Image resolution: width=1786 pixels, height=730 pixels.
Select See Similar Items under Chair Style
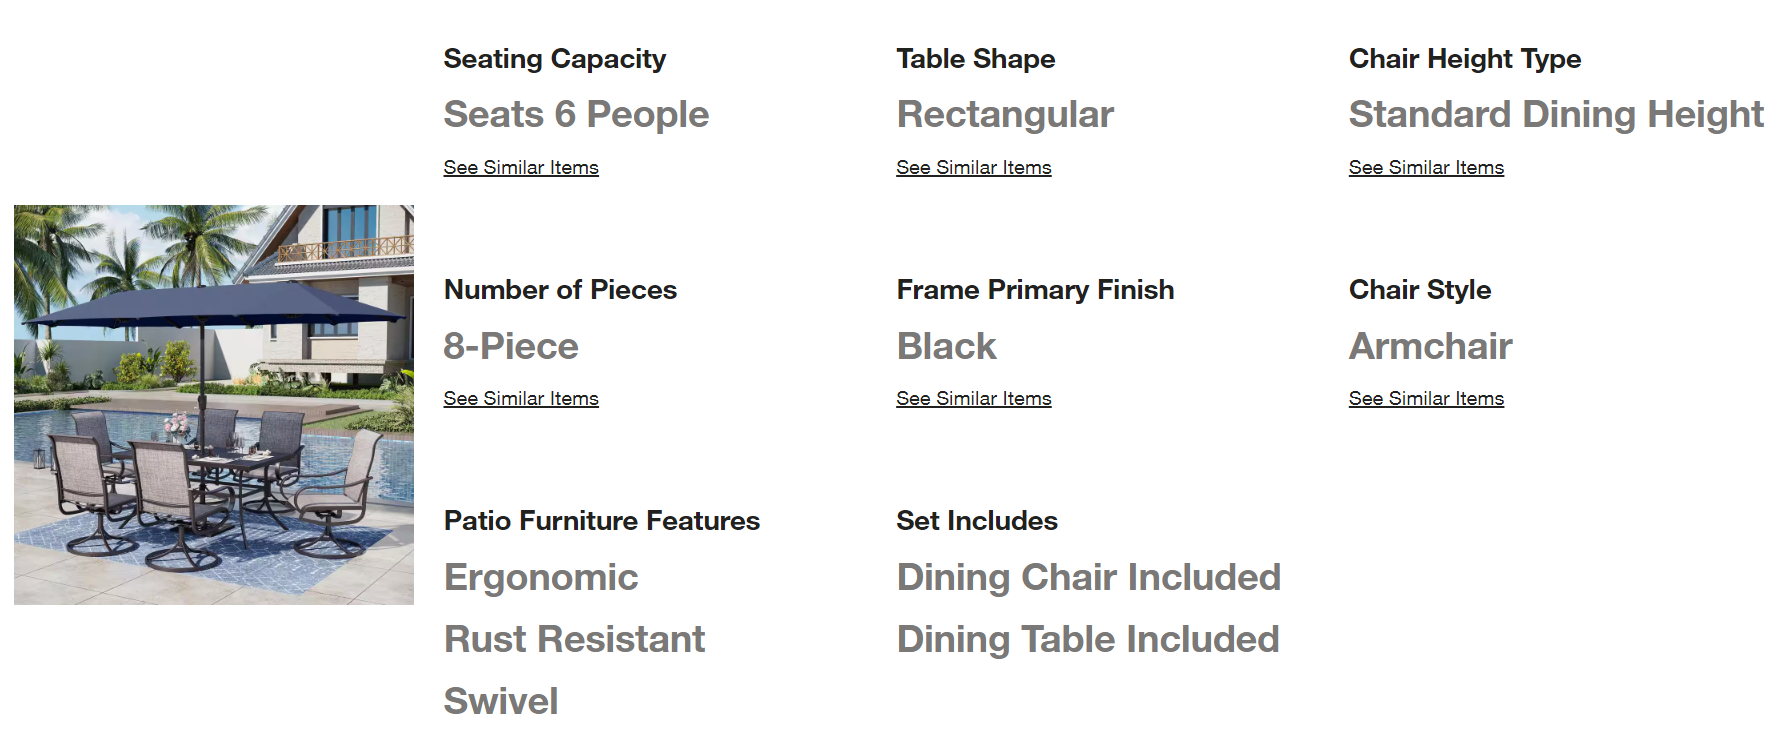1426,399
